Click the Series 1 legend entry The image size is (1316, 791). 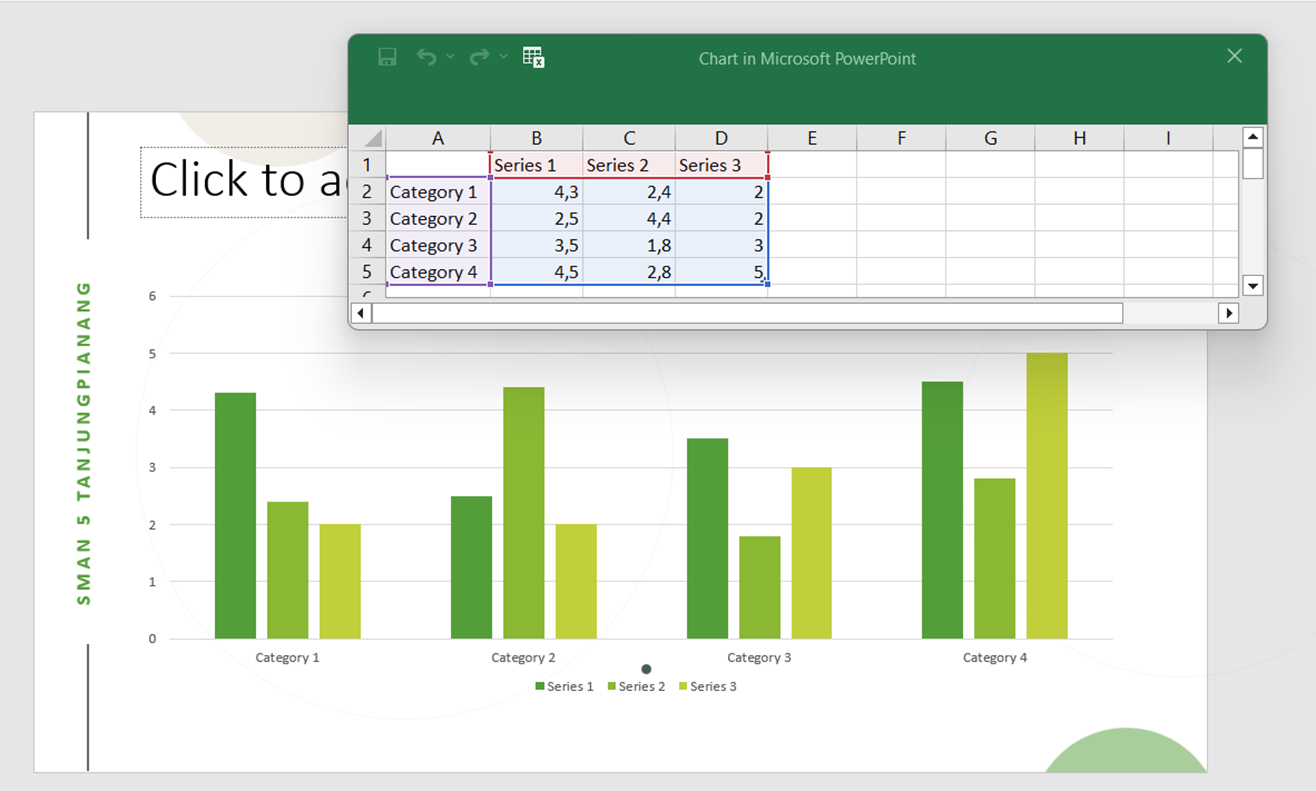coord(564,686)
